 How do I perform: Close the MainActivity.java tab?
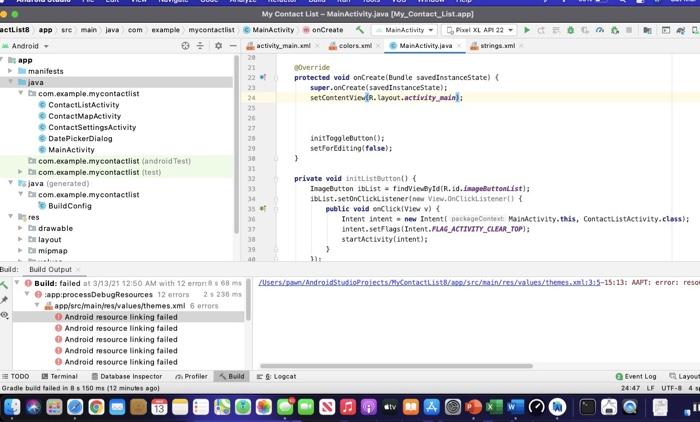[x=459, y=46]
